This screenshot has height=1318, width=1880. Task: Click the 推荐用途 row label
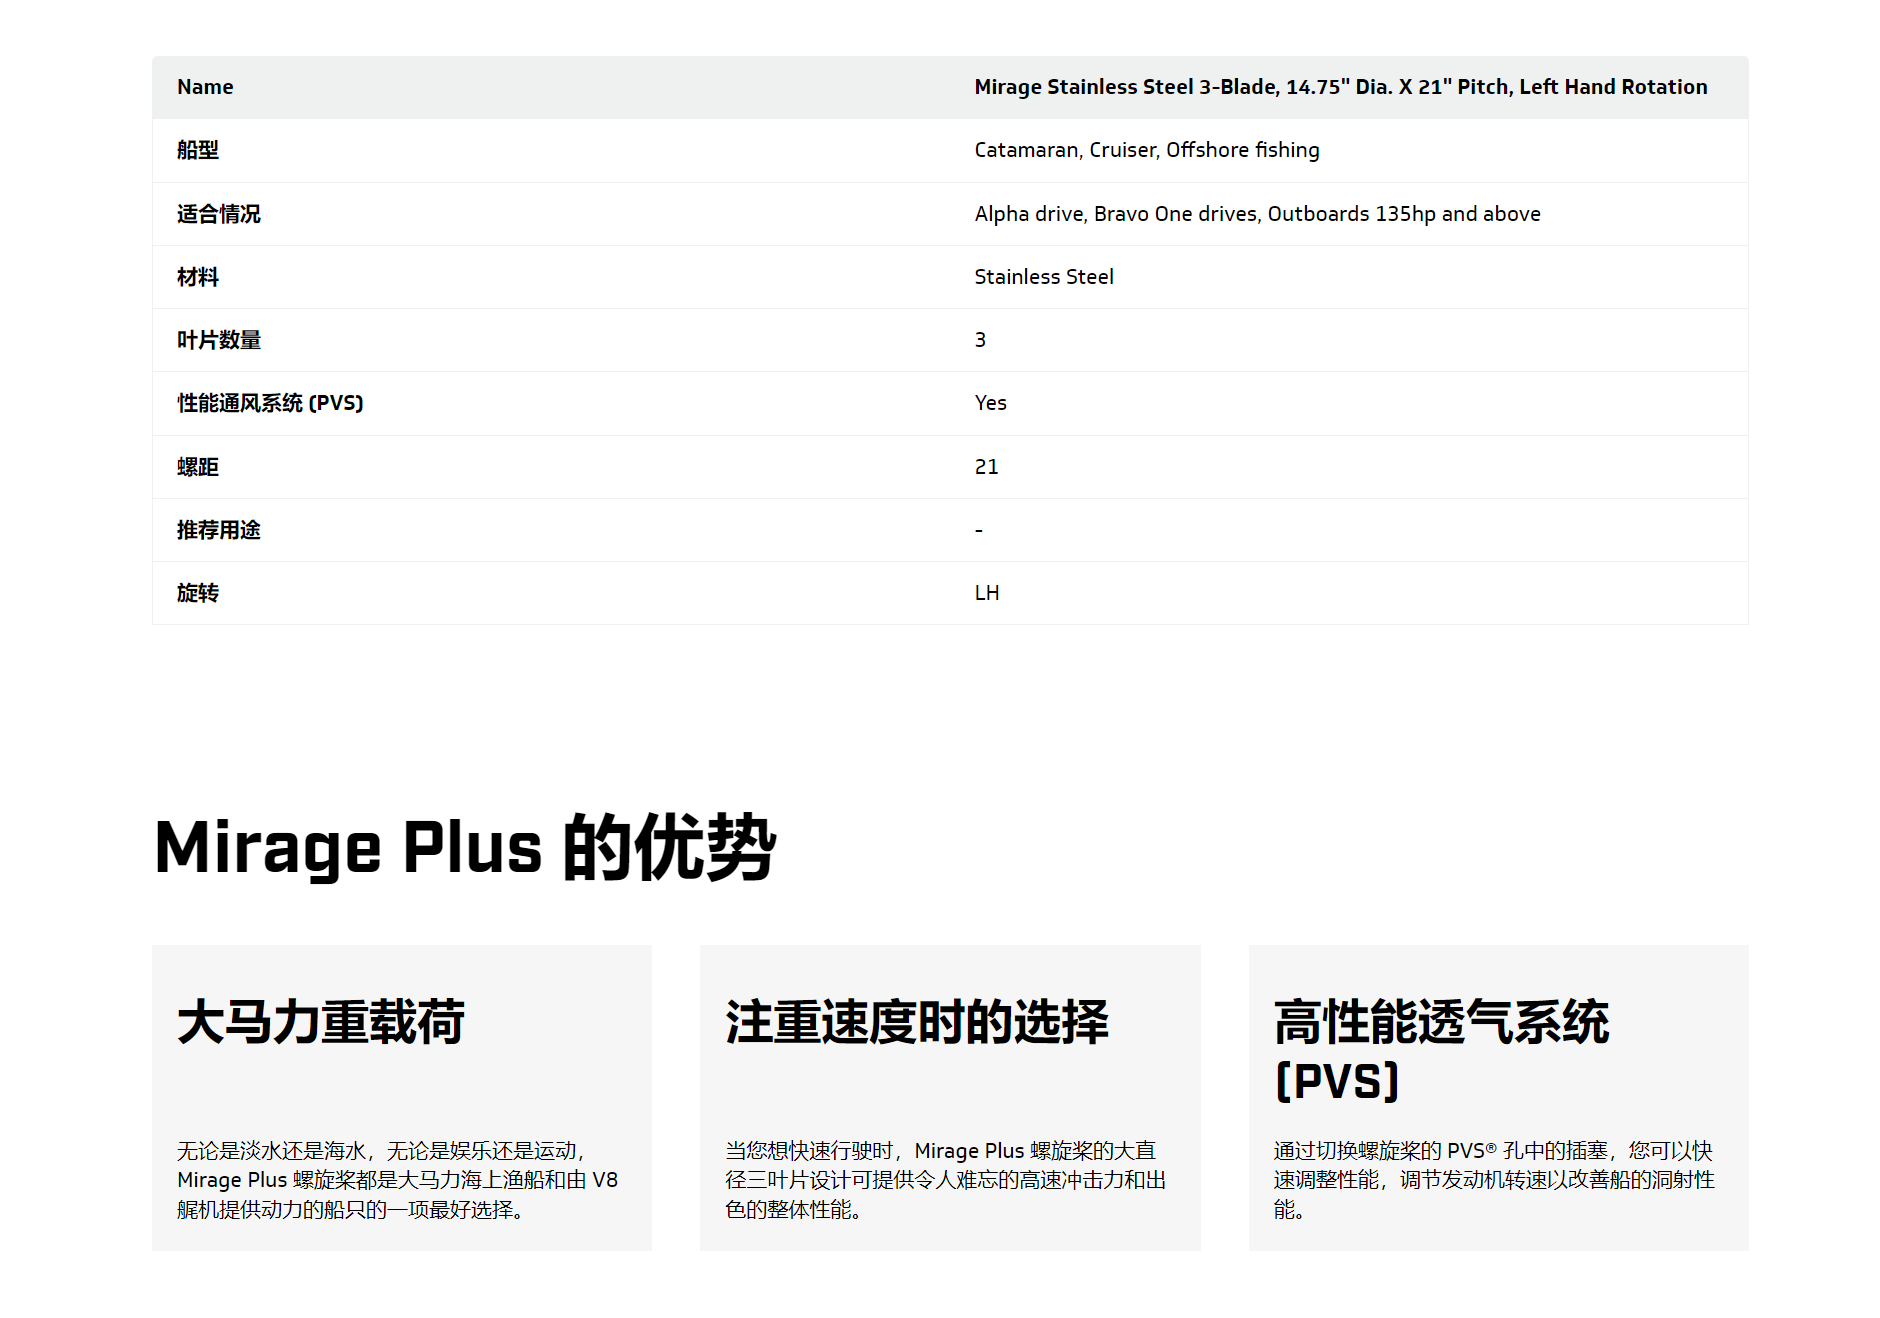coord(218,530)
